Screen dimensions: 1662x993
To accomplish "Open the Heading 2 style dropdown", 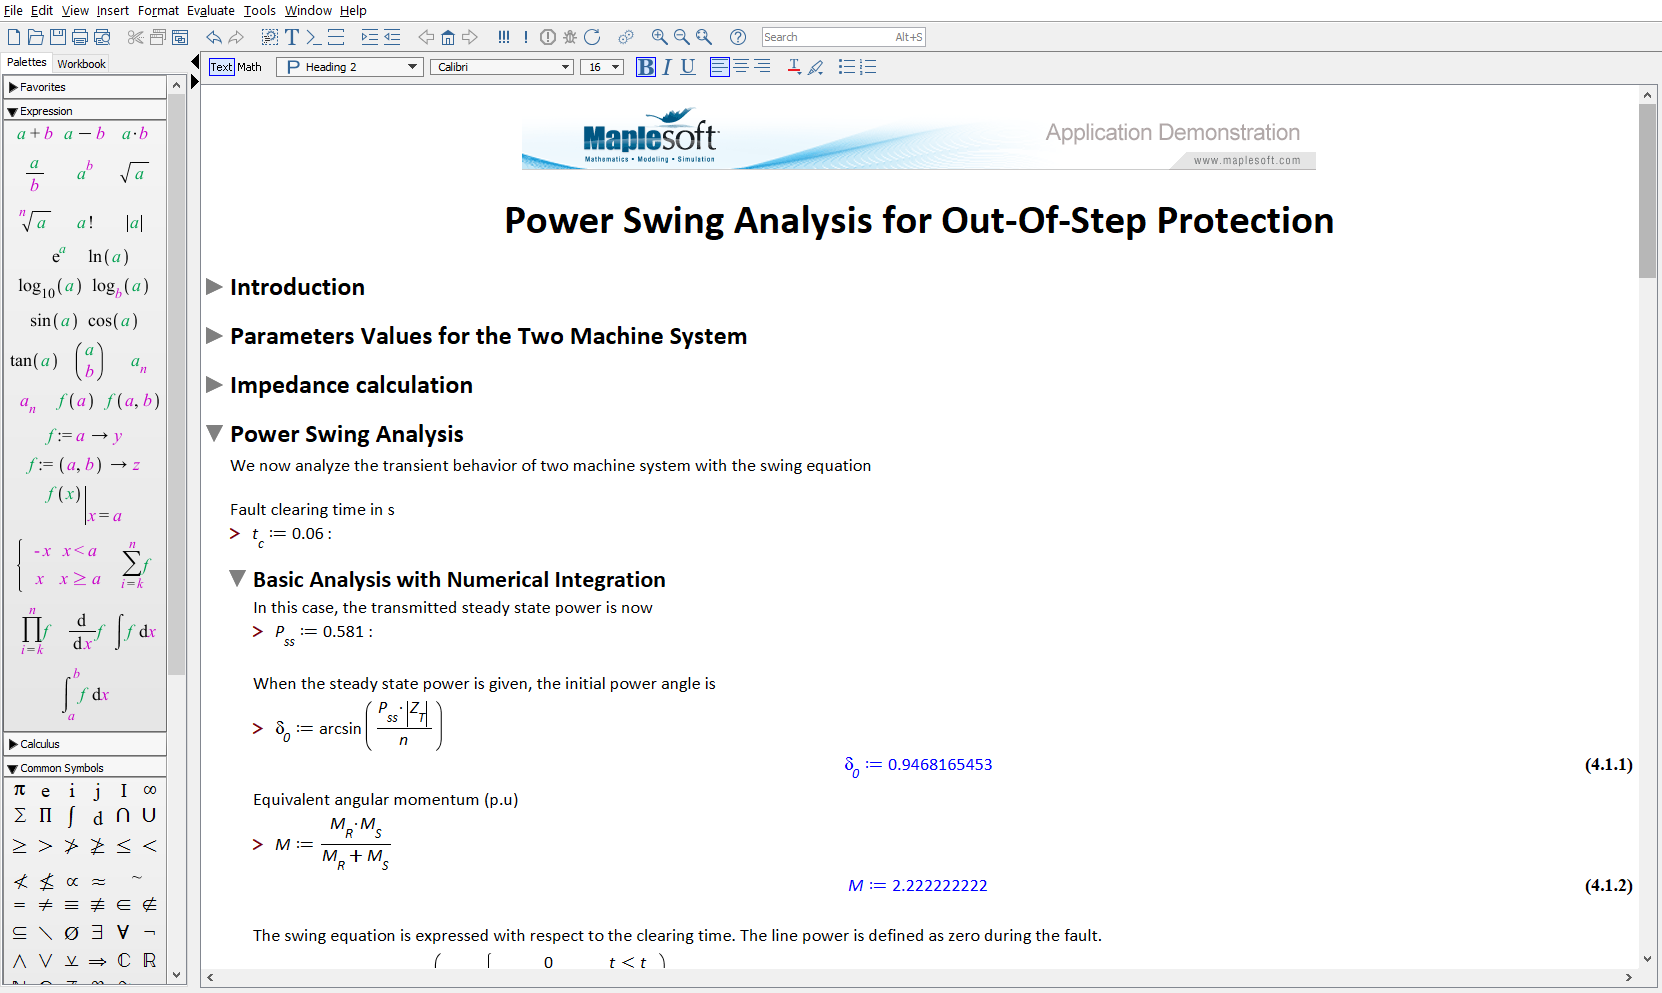I will coord(349,67).
